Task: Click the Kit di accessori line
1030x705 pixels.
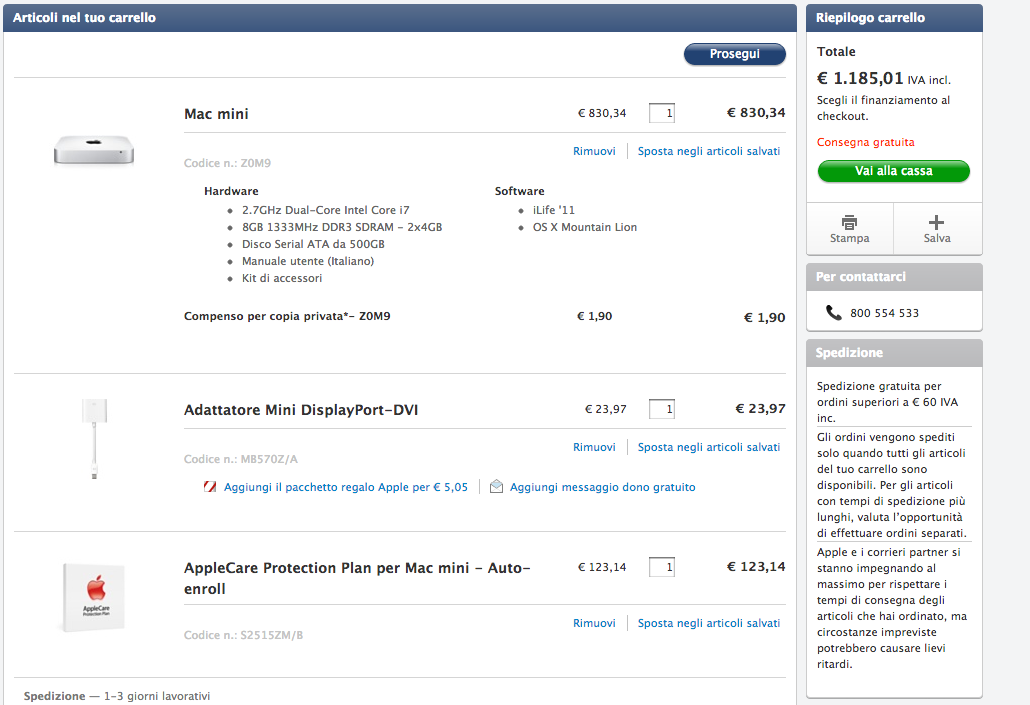Action: pos(282,278)
